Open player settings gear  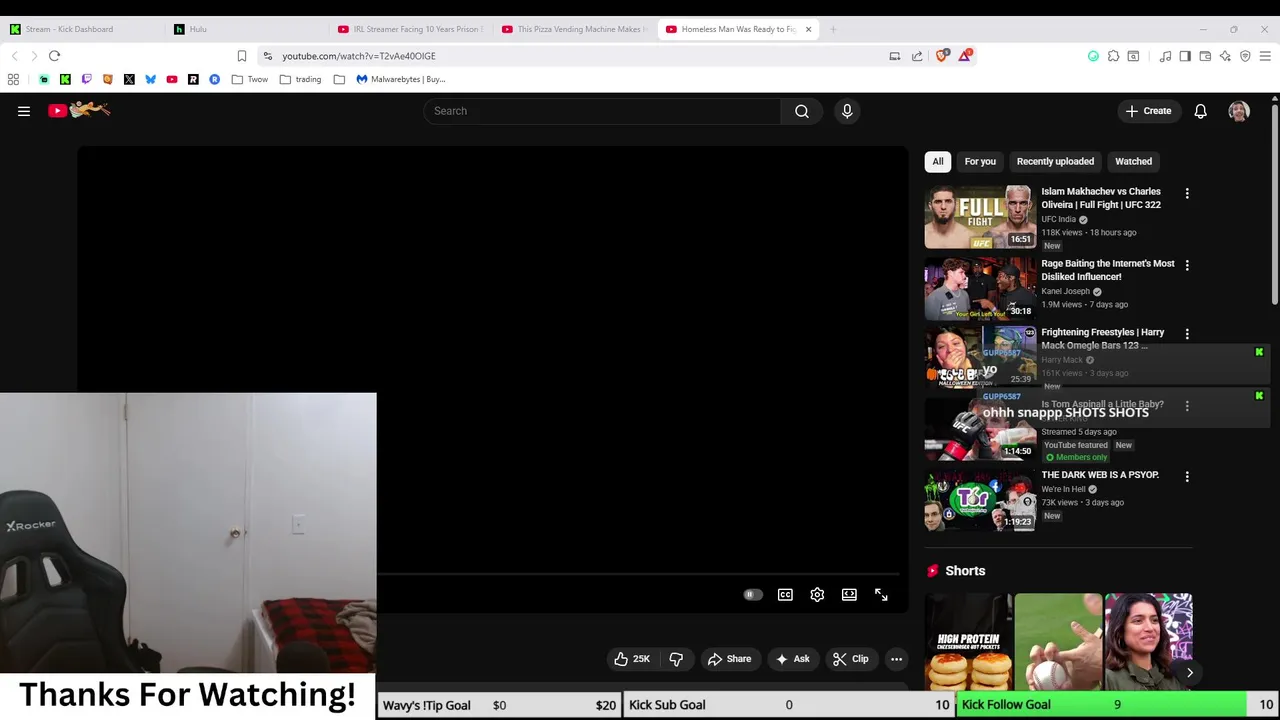pyautogui.click(x=817, y=595)
